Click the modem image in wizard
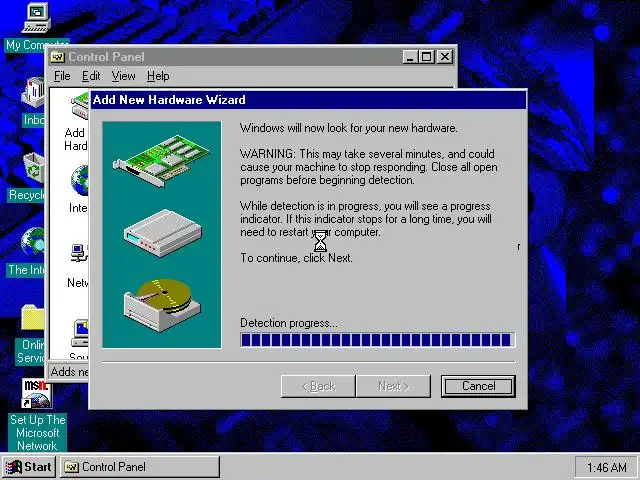 point(163,233)
